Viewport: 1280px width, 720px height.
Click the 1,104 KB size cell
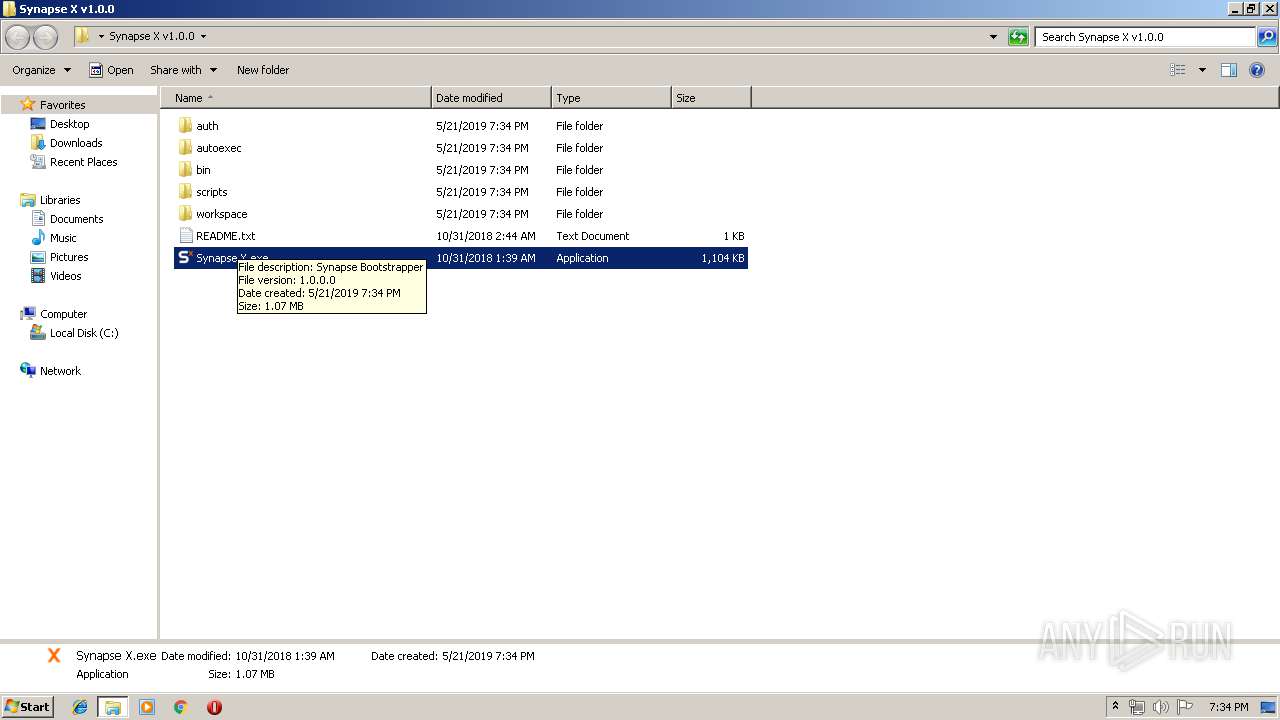(723, 258)
